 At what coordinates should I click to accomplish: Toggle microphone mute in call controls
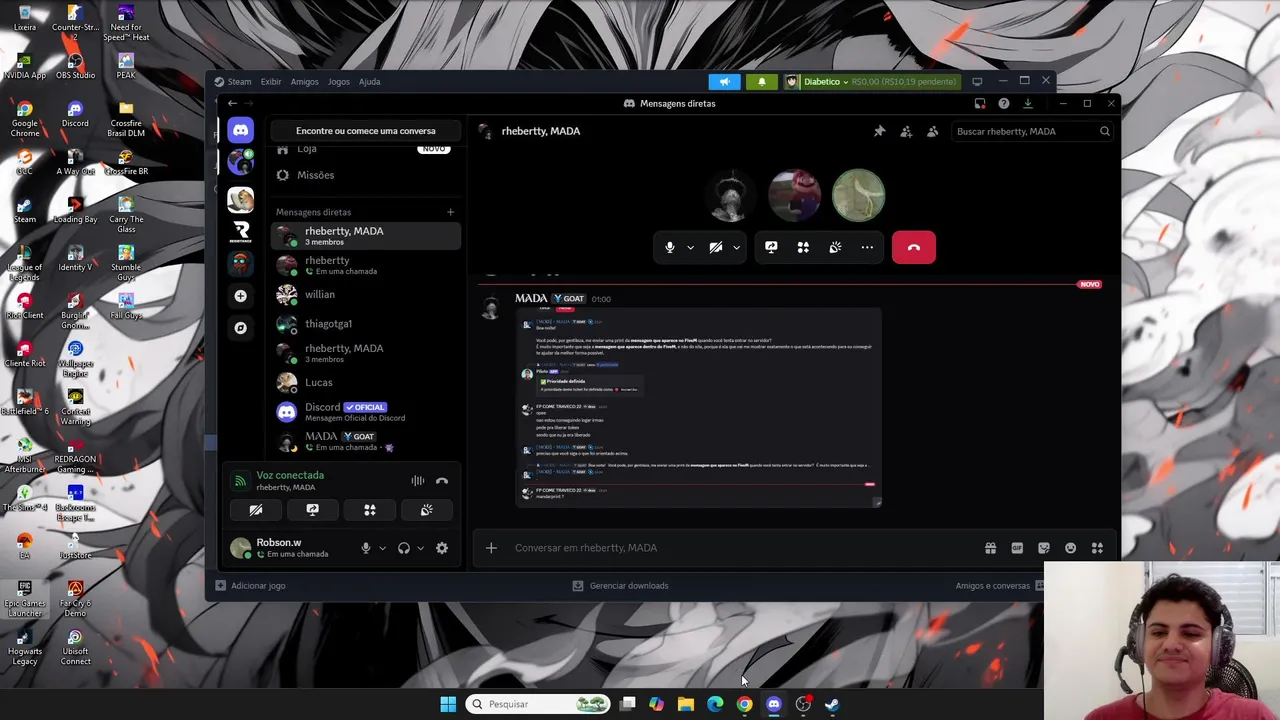pos(670,247)
